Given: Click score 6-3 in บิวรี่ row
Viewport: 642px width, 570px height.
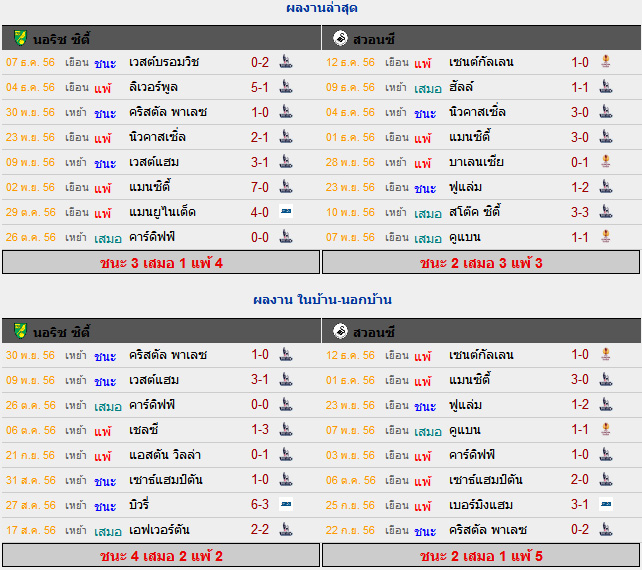Looking at the screenshot, I should coord(260,504).
